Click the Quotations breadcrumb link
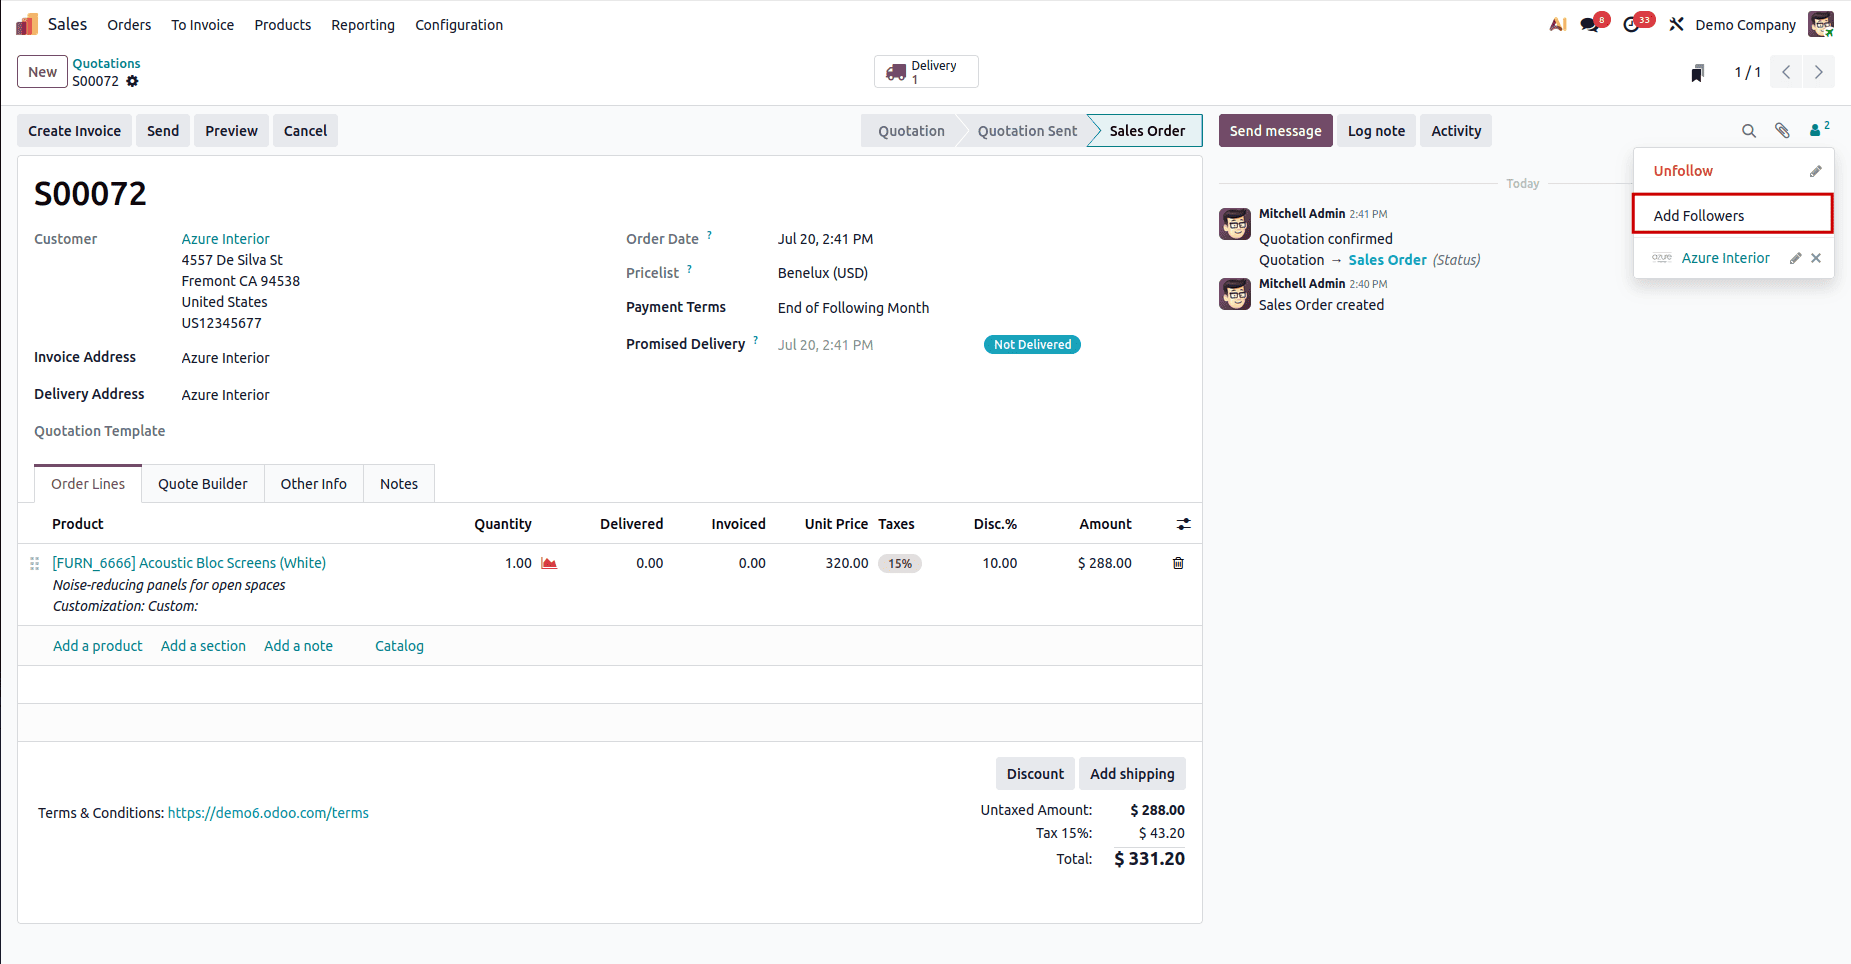Viewport: 1851px width, 964px height. point(106,63)
